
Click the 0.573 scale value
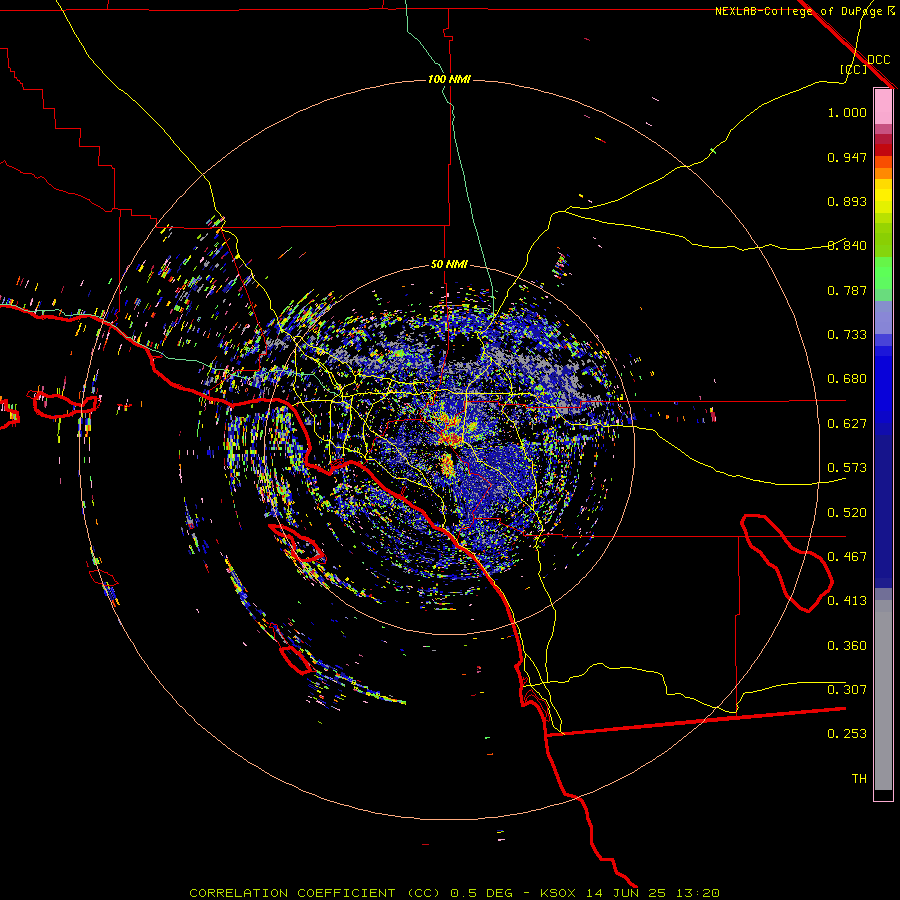pyautogui.click(x=847, y=468)
